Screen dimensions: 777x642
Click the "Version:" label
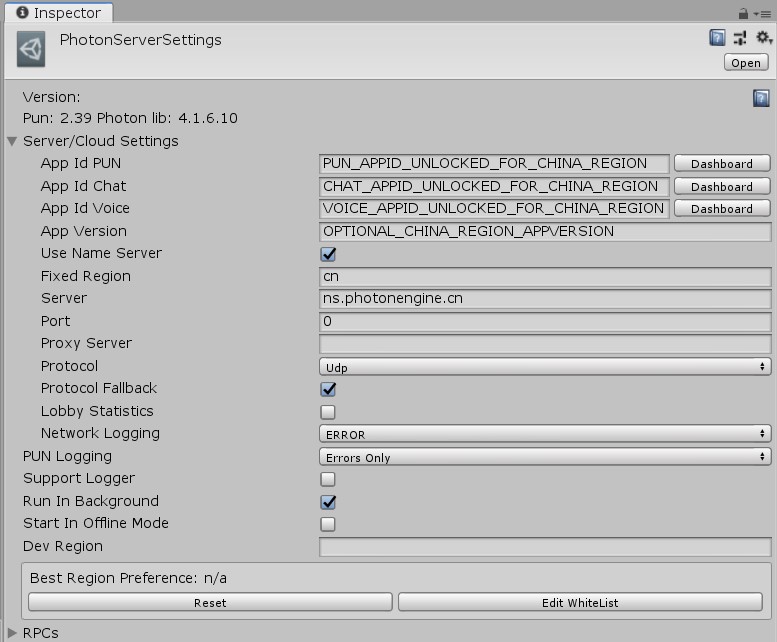point(52,97)
